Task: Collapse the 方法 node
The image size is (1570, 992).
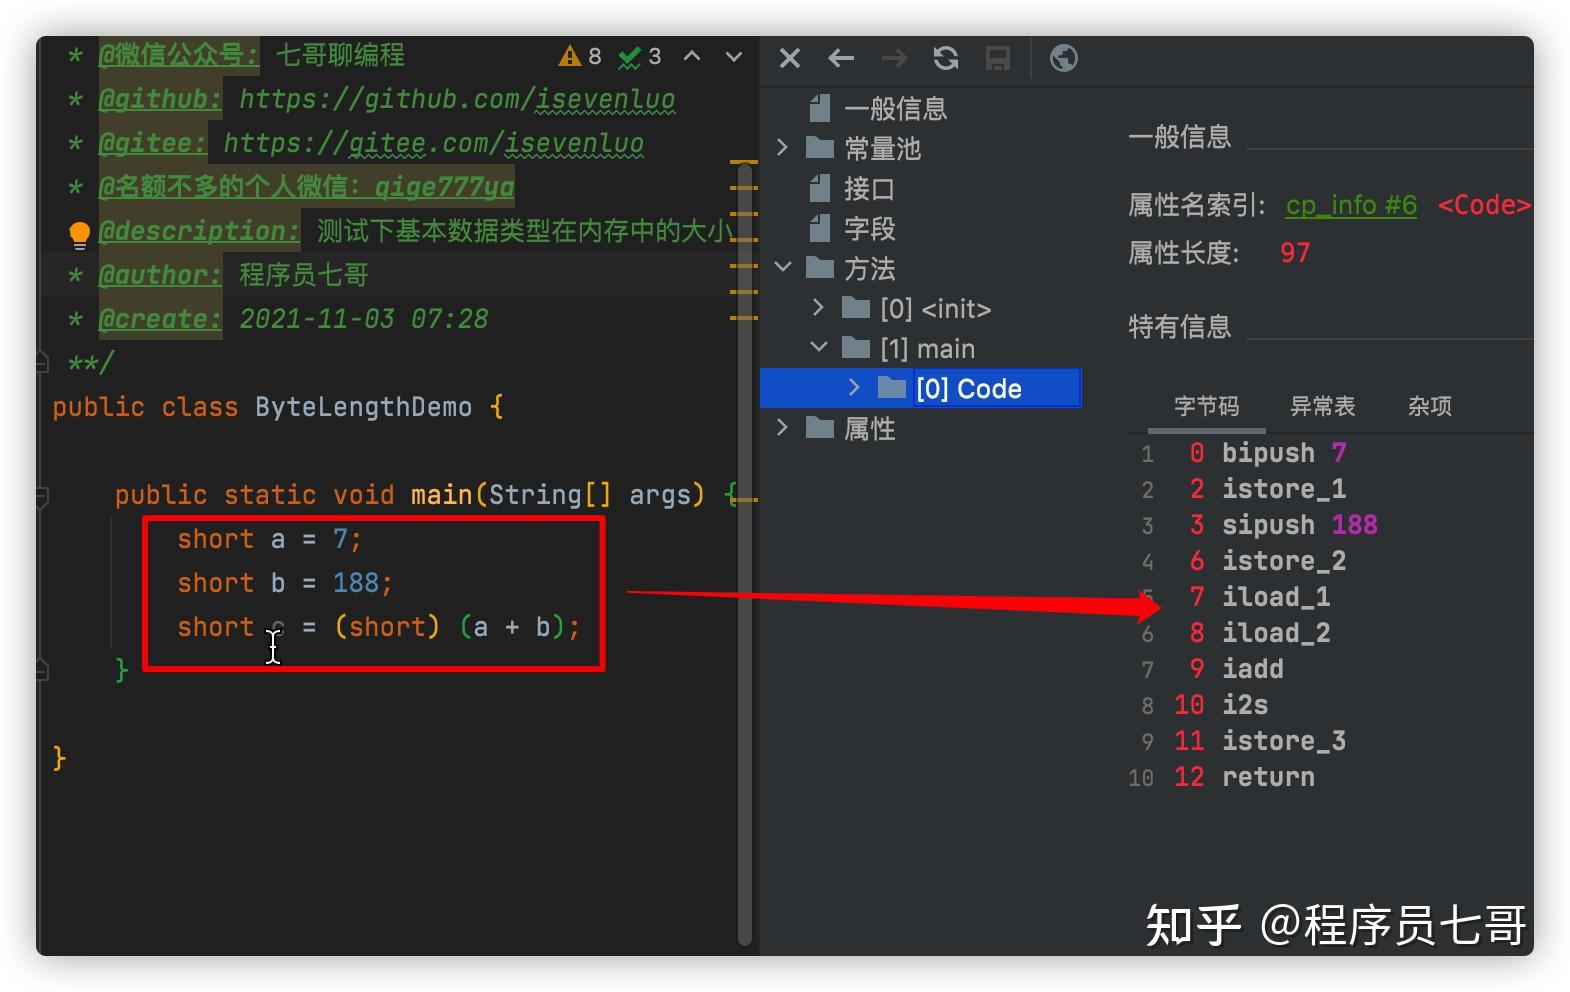Action: click(783, 268)
